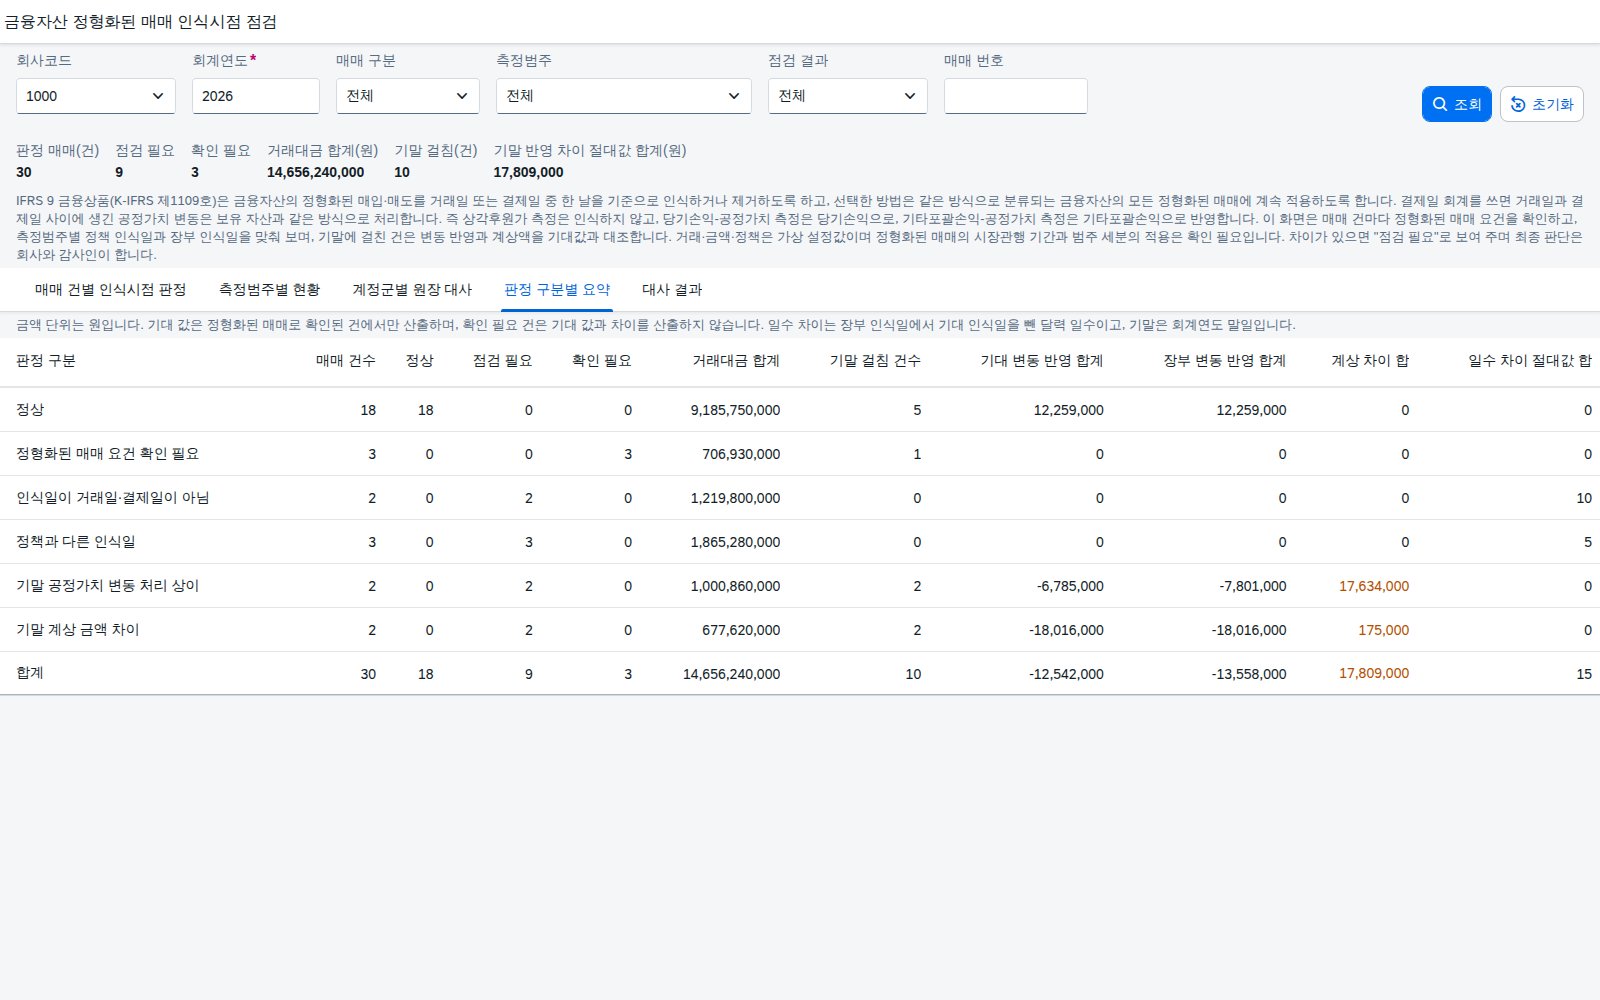The image size is (1600, 1000).
Task: Select the 계정군별 원장 대사 tab
Action: click(x=412, y=290)
